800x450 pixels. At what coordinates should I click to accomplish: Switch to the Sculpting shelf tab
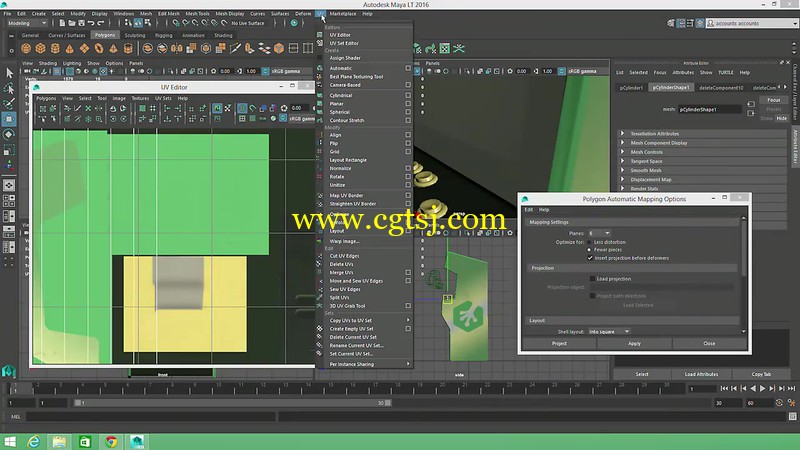point(135,35)
